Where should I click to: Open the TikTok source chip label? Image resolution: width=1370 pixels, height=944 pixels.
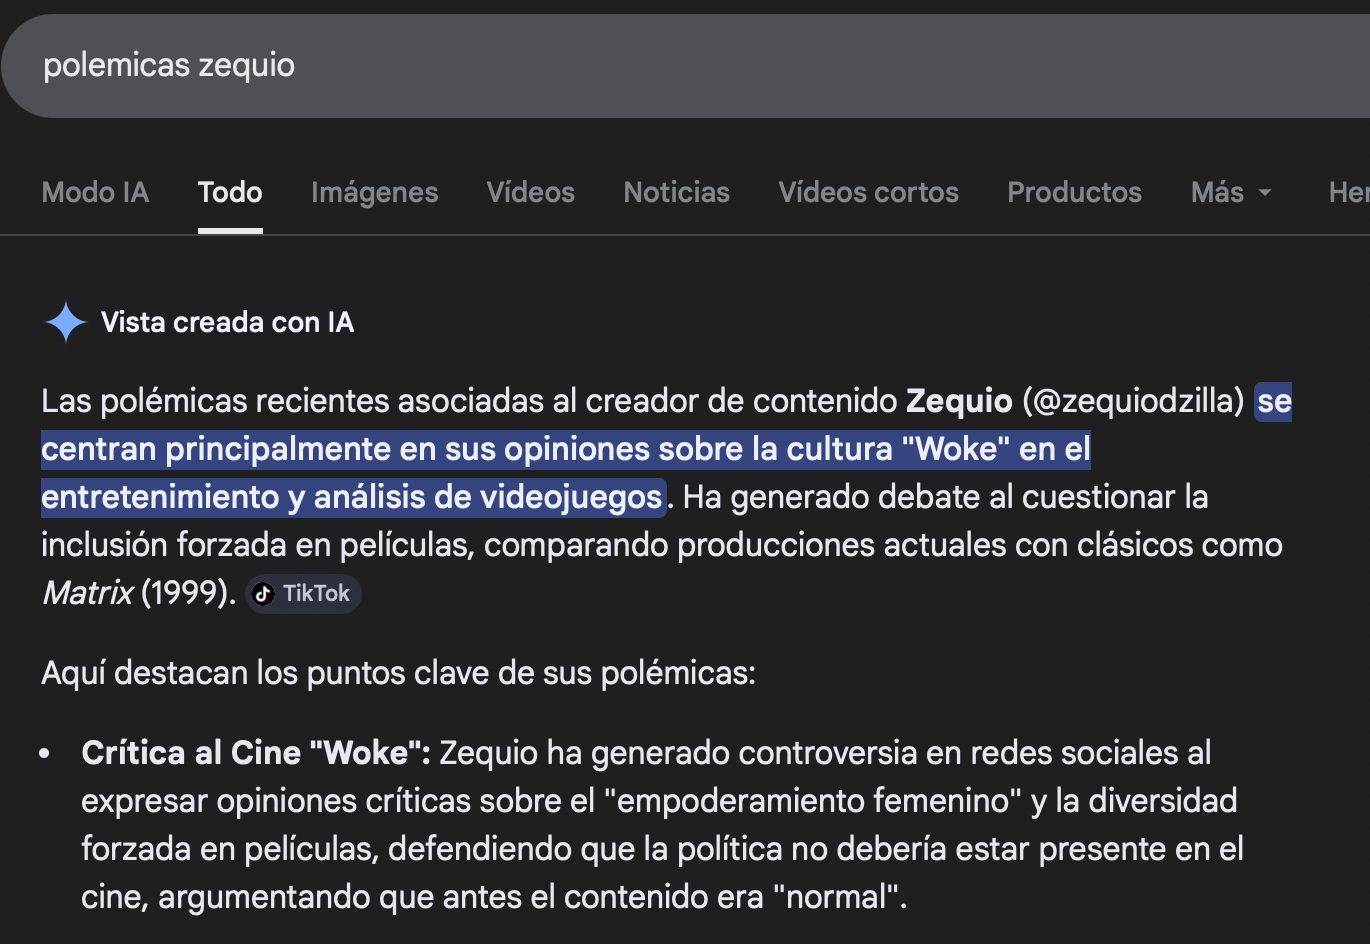pyautogui.click(x=316, y=594)
